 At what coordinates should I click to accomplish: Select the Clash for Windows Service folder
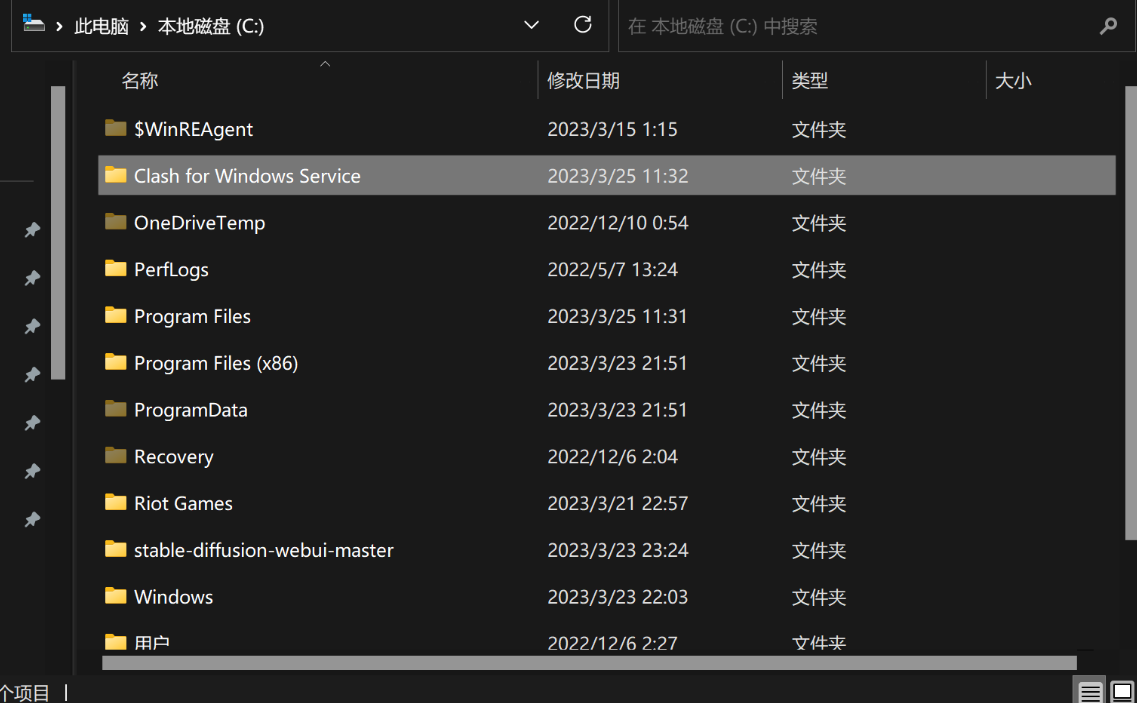(x=247, y=176)
